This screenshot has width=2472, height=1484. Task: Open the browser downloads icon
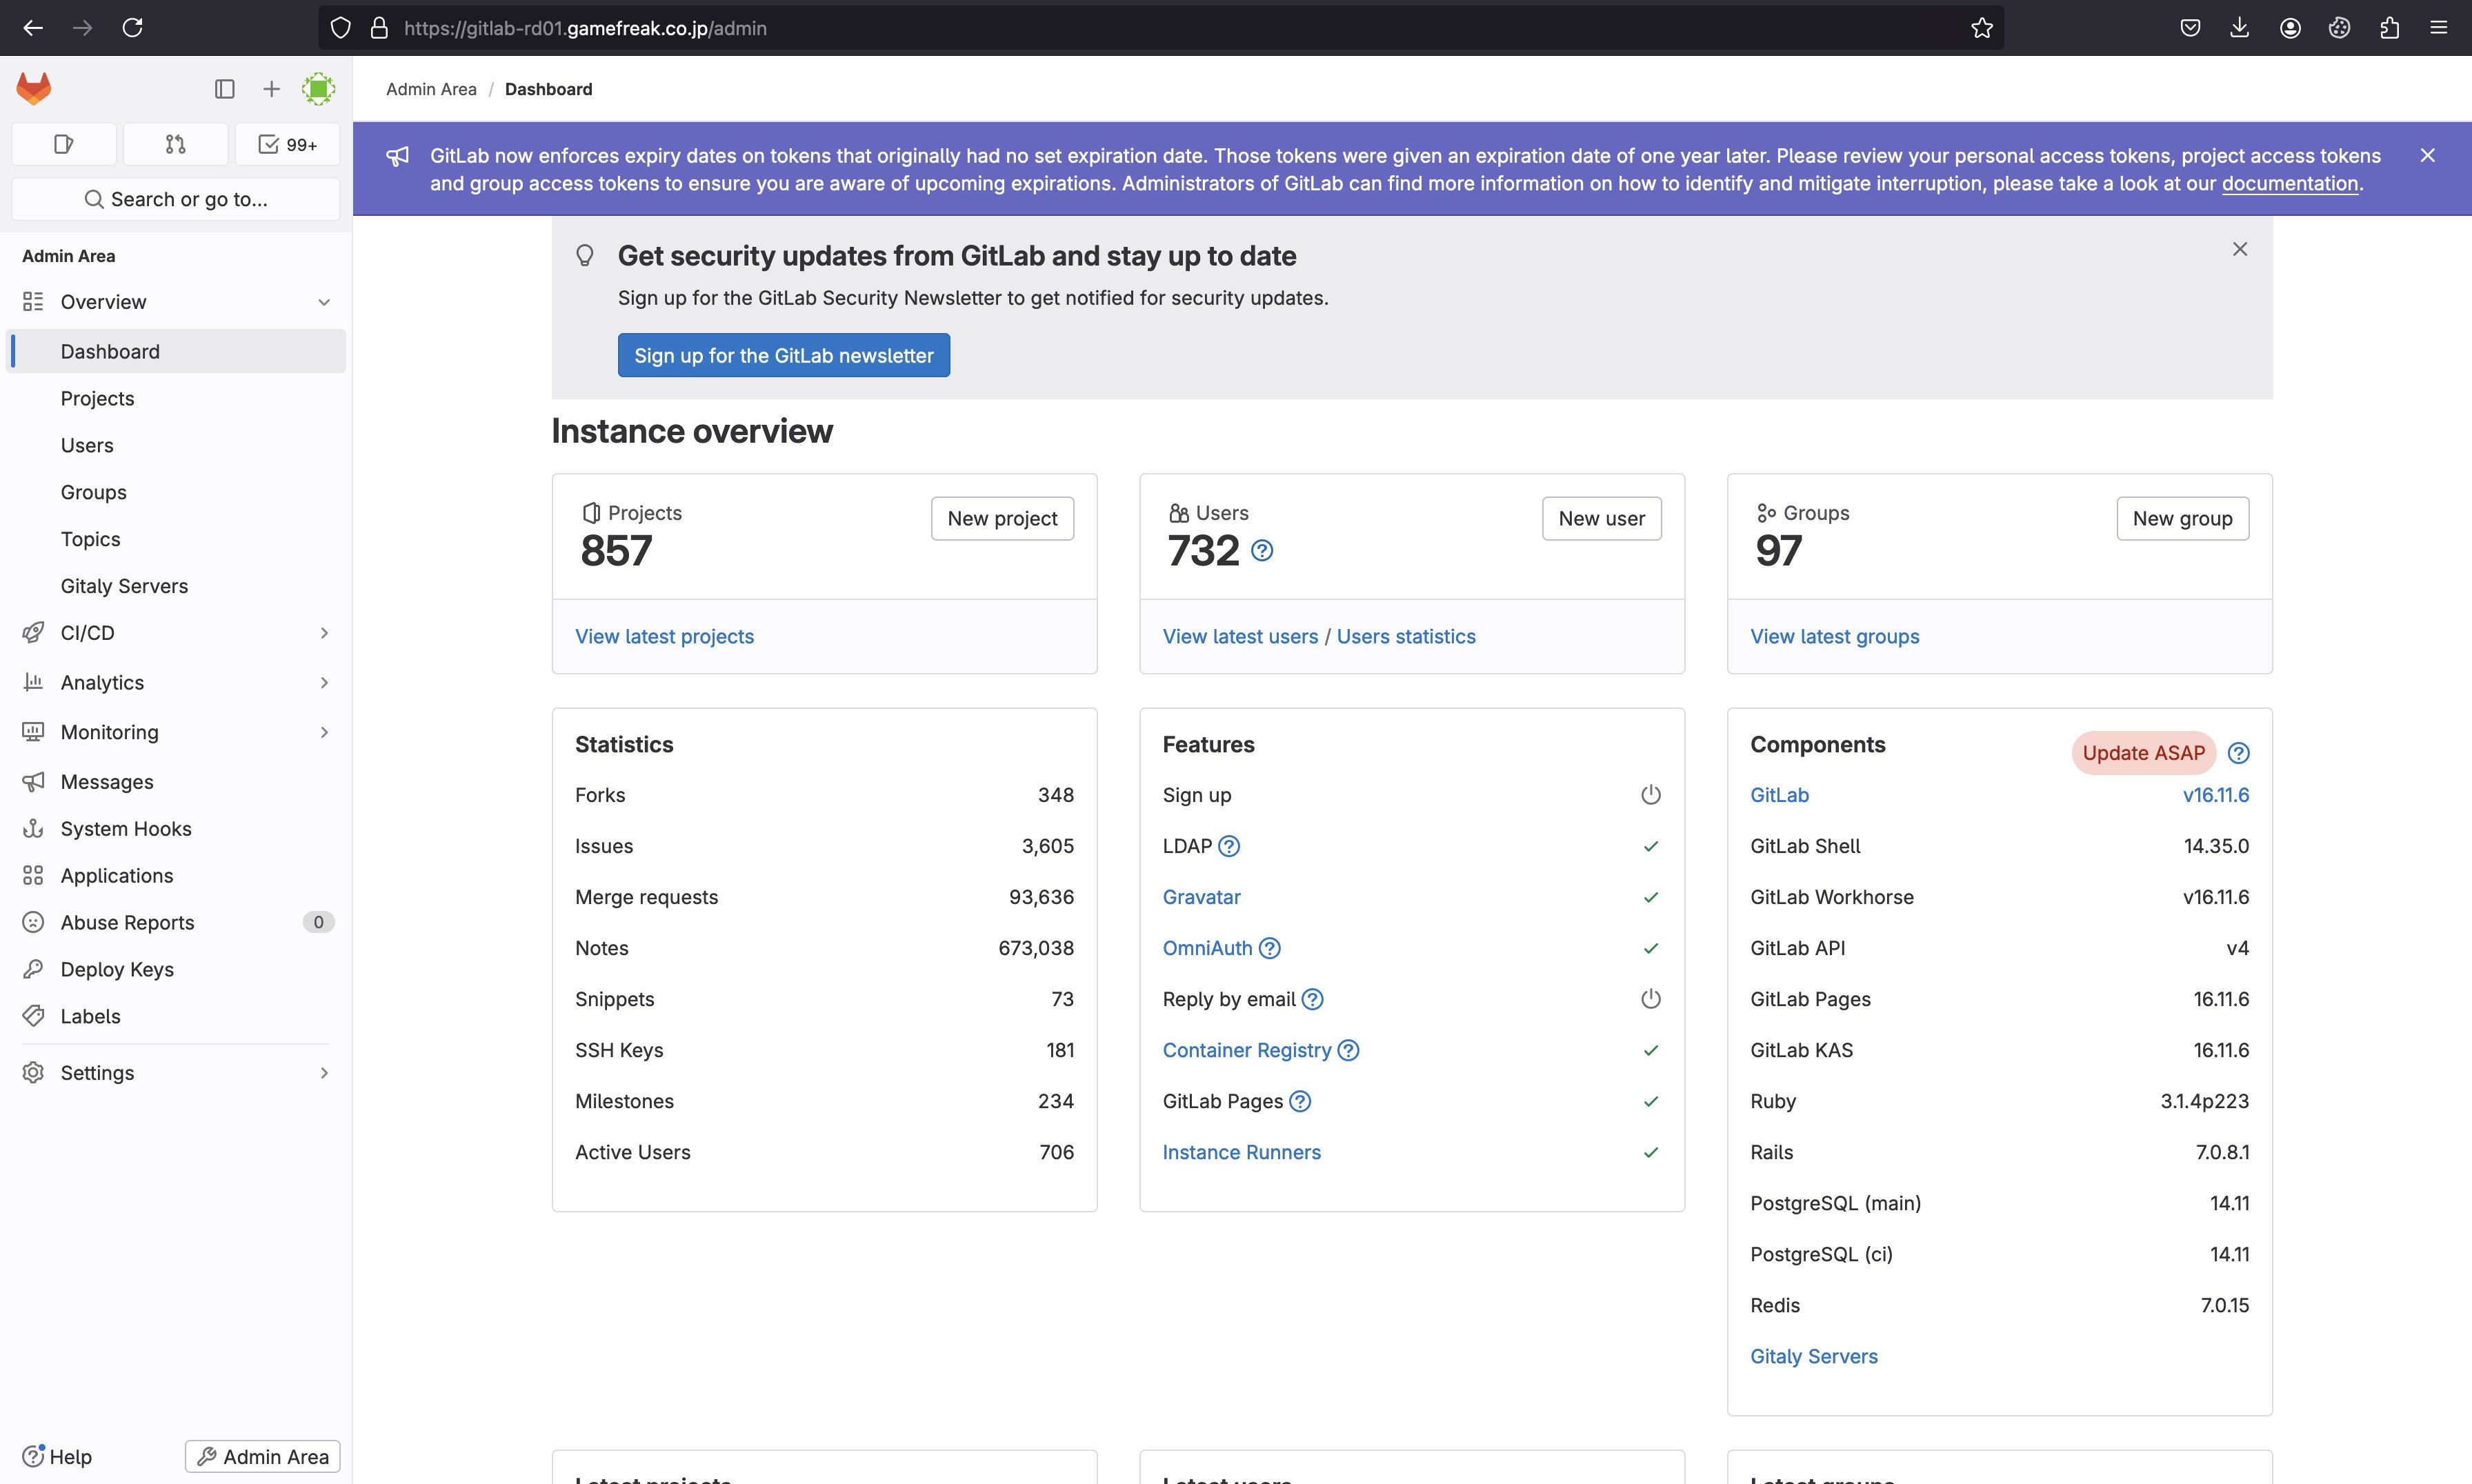point(2240,28)
